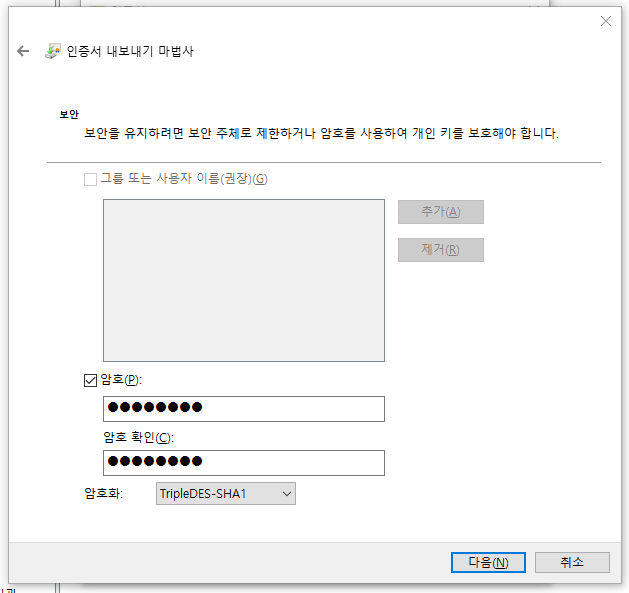Click the 보안 section heading

(x=69, y=115)
